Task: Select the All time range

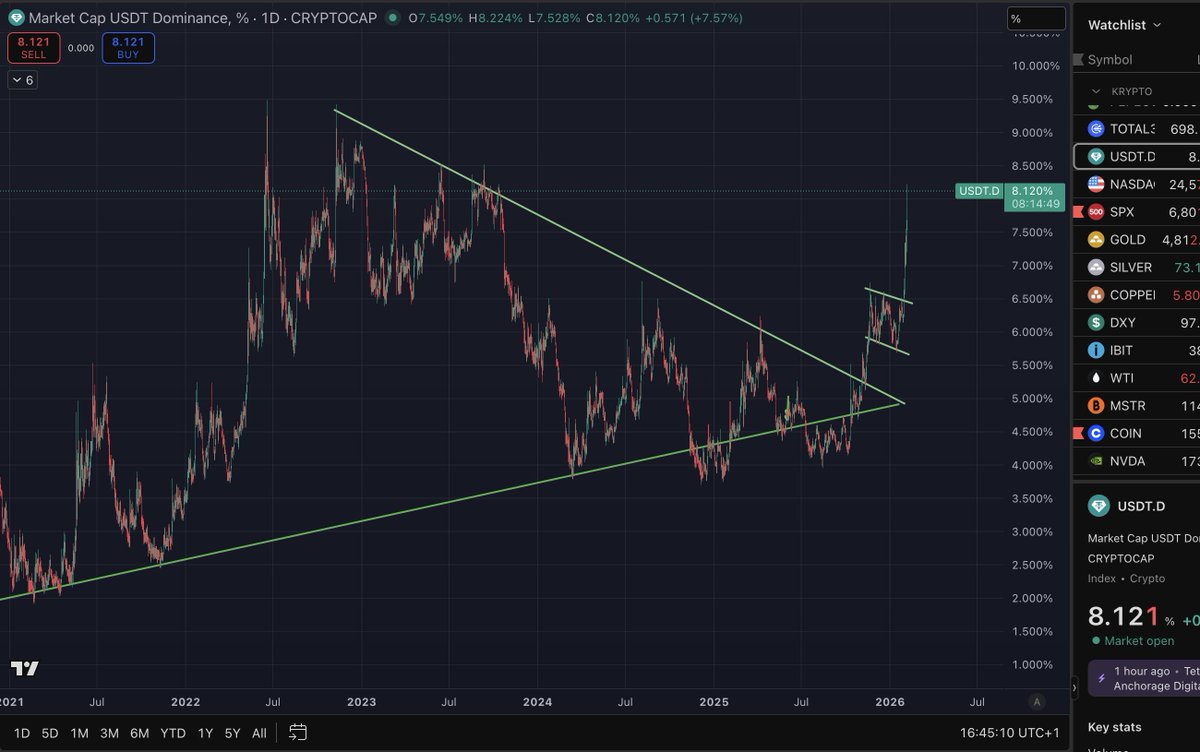Action: click(259, 733)
